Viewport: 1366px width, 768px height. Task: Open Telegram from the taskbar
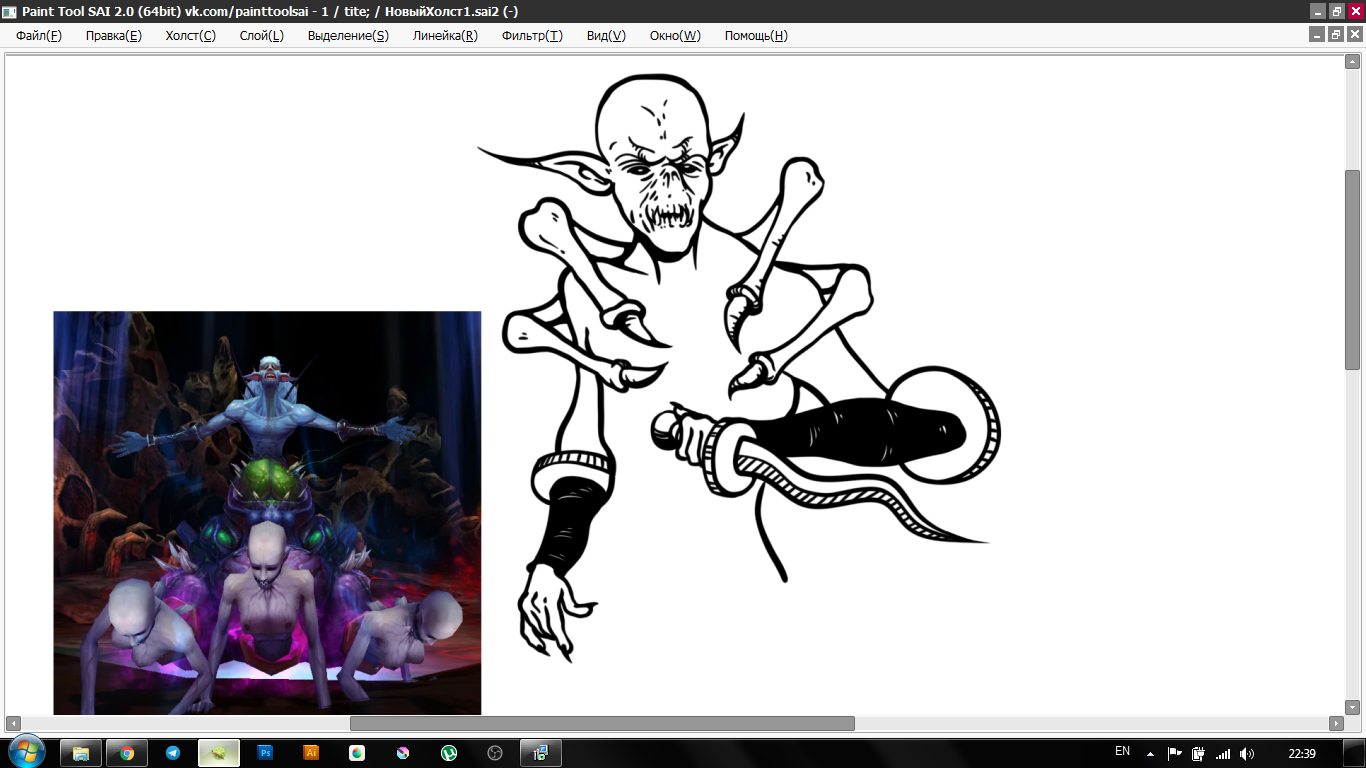[173, 753]
